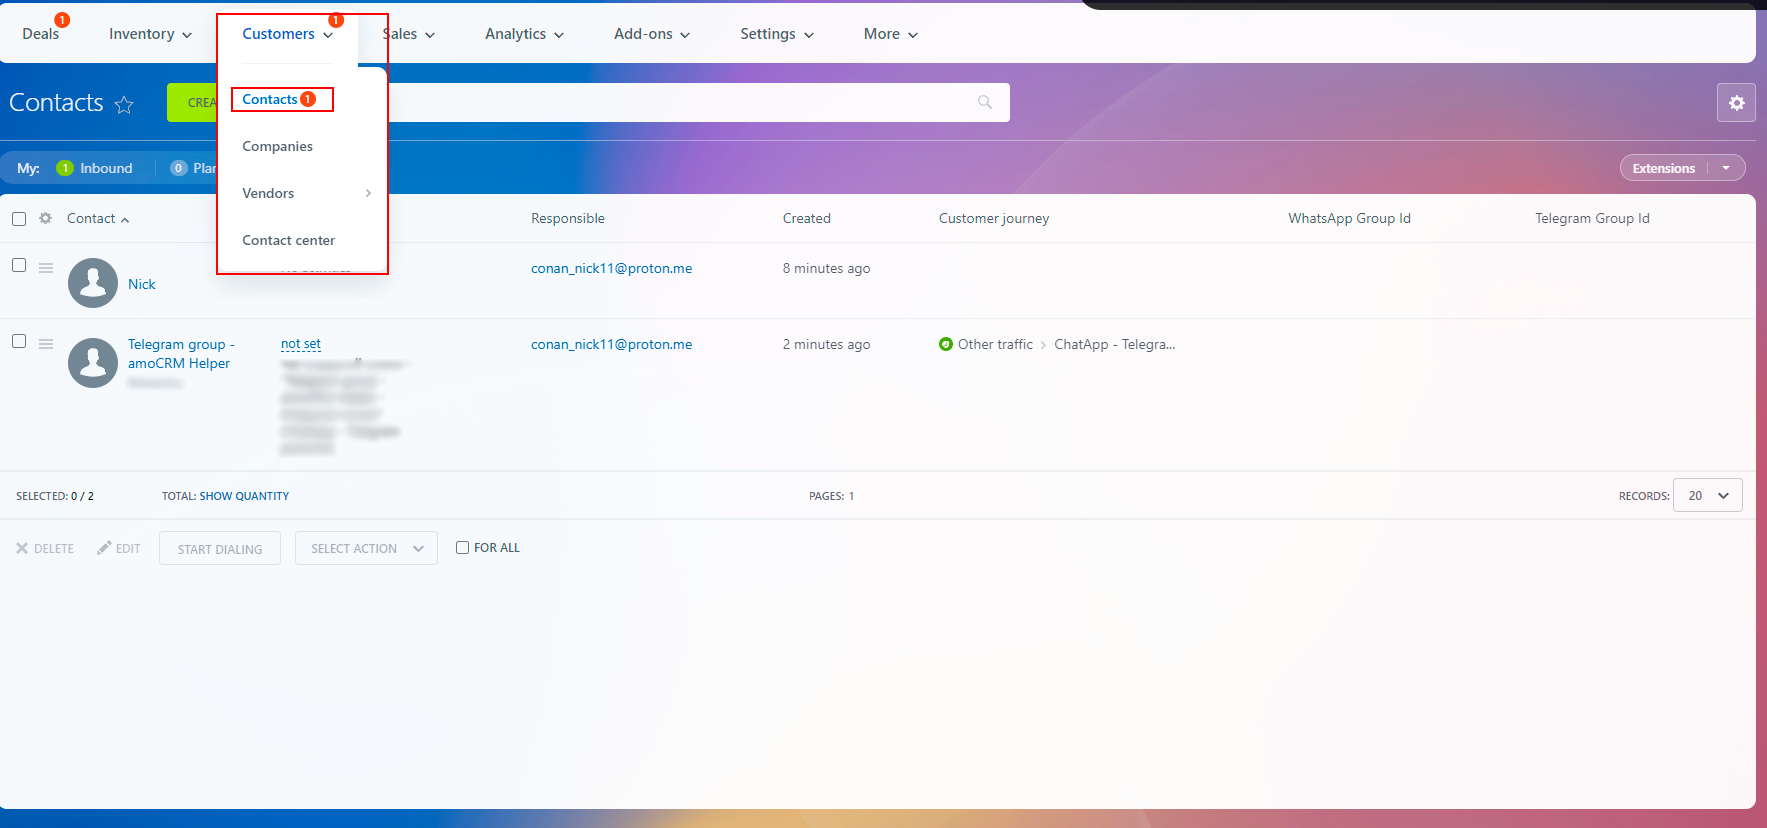The height and width of the screenshot is (828, 1767).
Task: Open the column settings gear in table header
Action: [45, 218]
